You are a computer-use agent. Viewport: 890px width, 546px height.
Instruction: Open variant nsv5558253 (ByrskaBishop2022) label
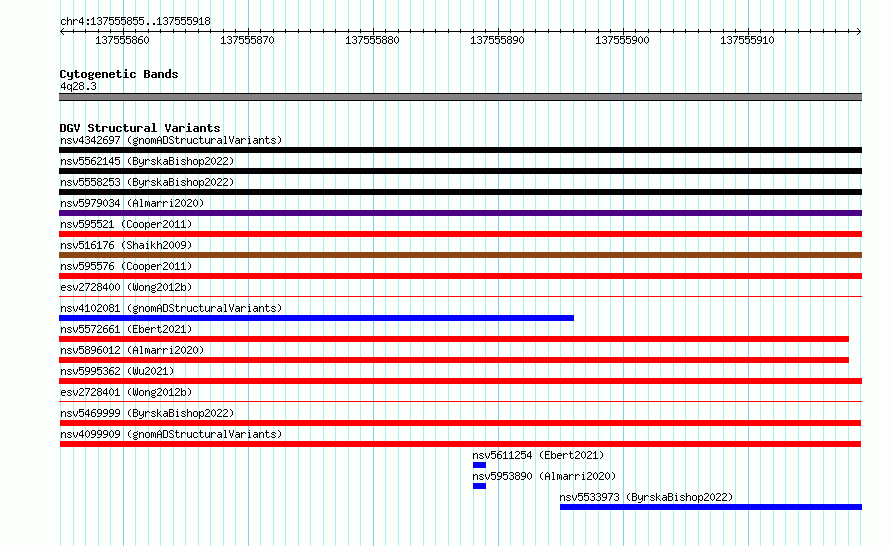pyautogui.click(x=147, y=182)
